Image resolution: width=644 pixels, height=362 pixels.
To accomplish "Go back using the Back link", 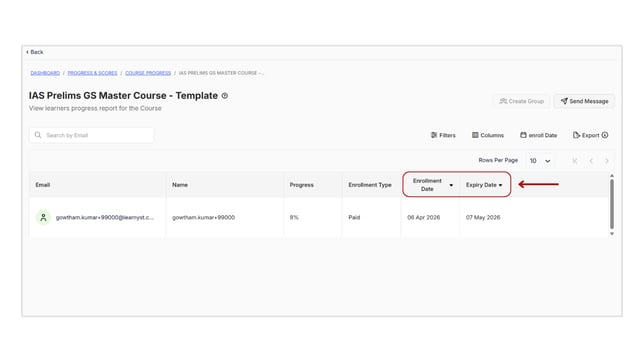I will 35,52.
